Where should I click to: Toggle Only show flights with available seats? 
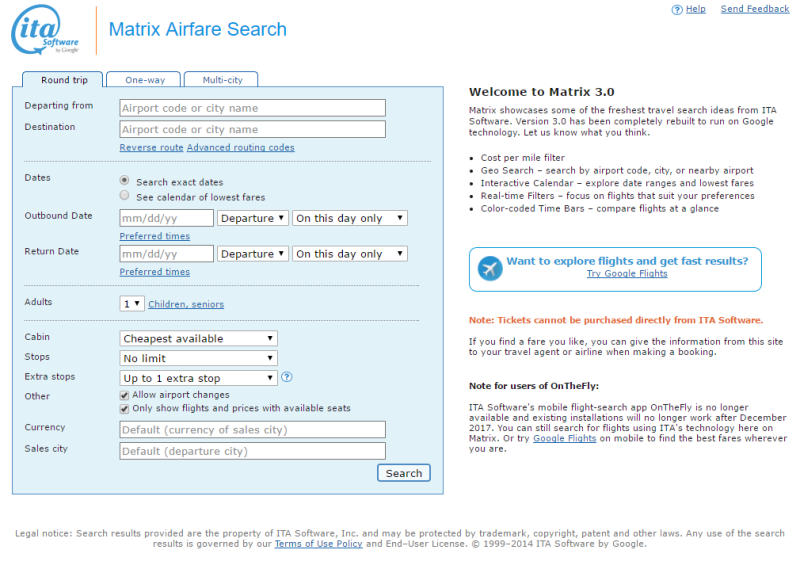(124, 409)
